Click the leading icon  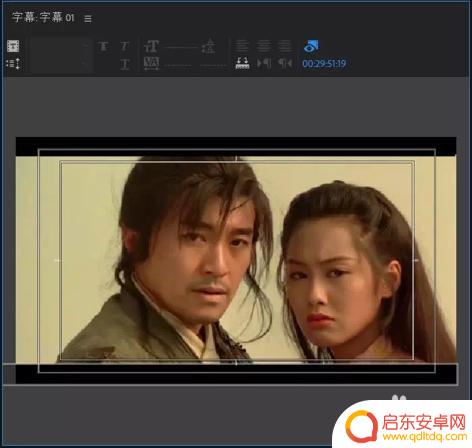(209, 46)
